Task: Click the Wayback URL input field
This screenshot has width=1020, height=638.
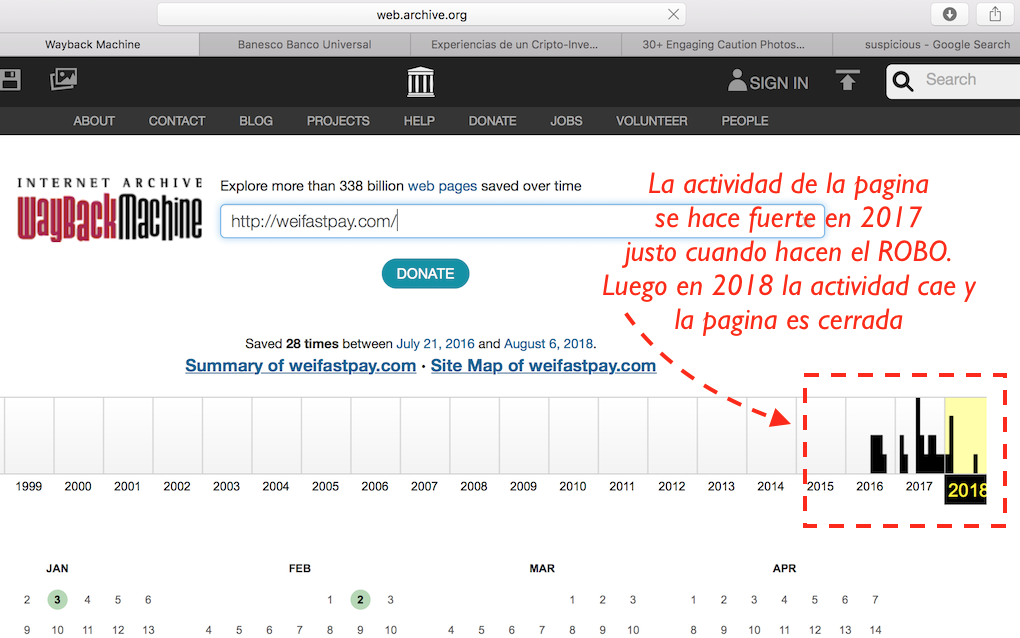Action: (522, 221)
